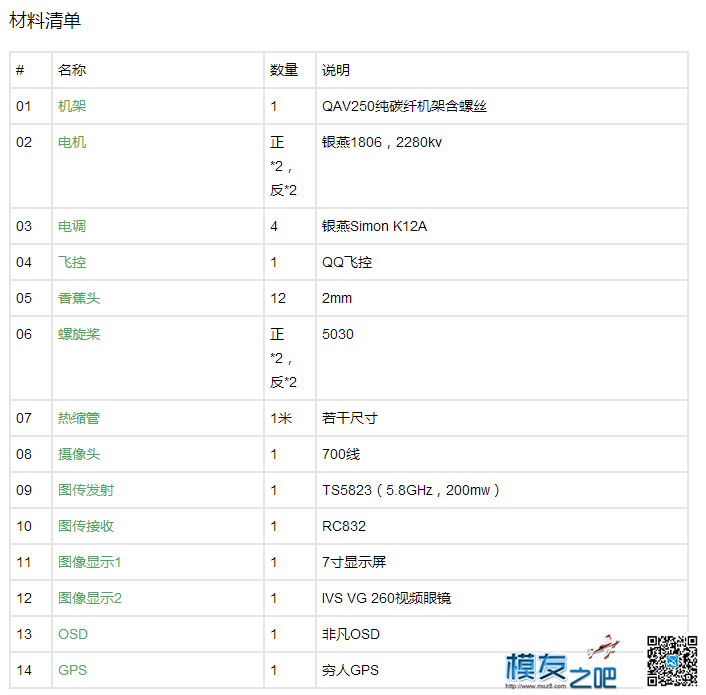Screen dimensions: 706x695
Task: Open the 图像显示1 link
Action: [x=90, y=562]
